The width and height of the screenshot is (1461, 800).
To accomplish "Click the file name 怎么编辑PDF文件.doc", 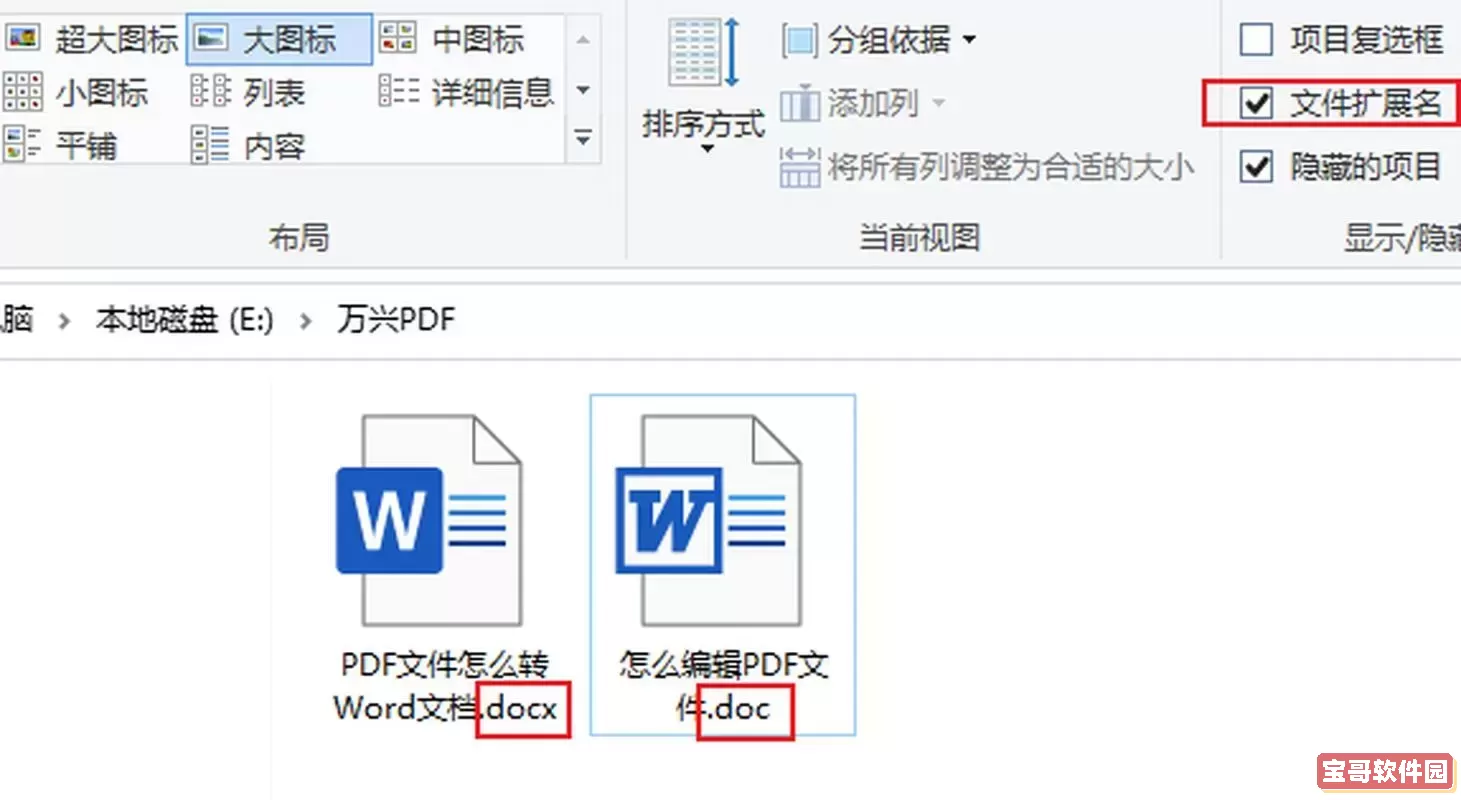I will (x=724, y=686).
